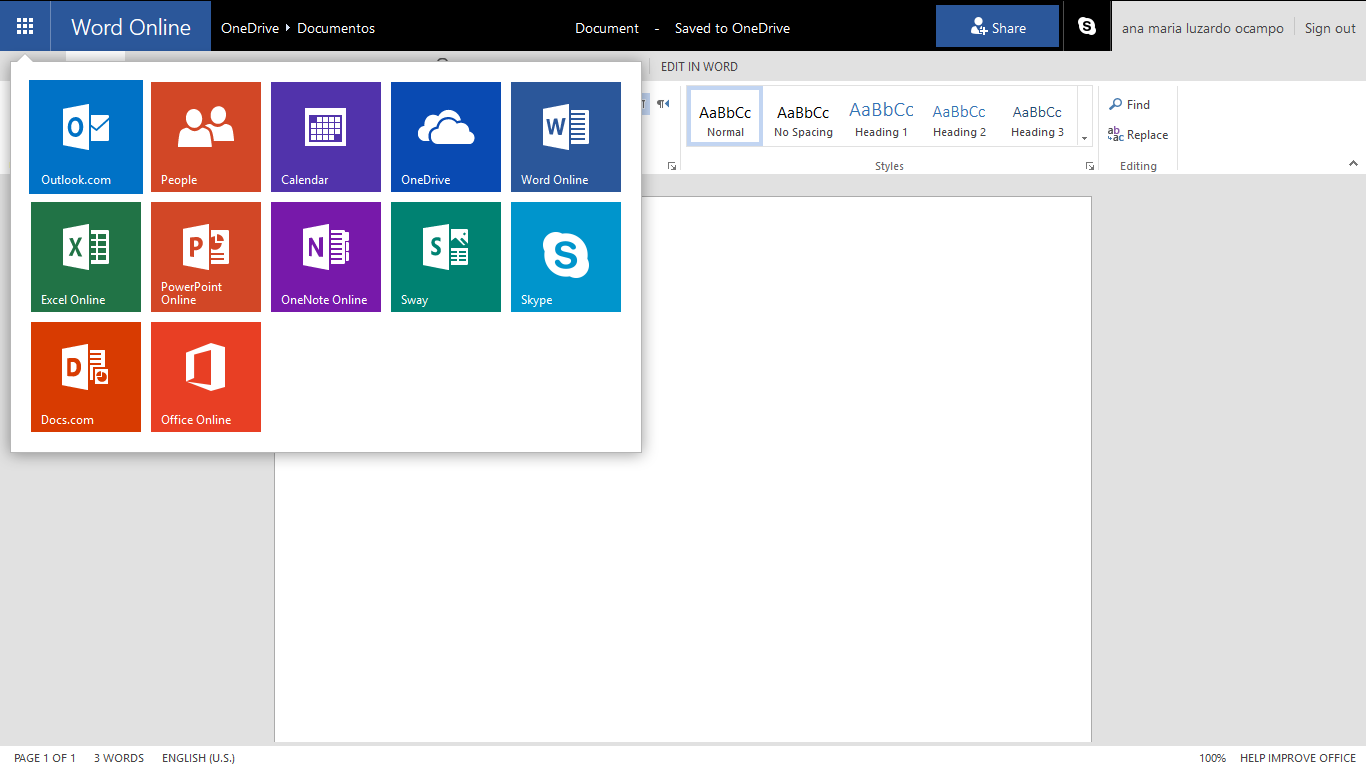Open Excel Online tile

86,257
